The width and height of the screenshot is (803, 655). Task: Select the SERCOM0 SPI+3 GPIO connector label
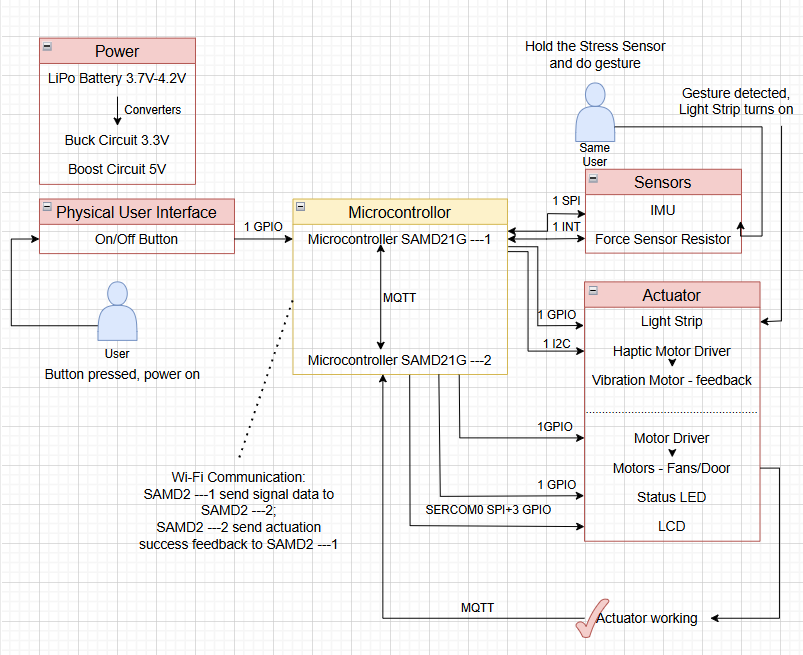pos(487,509)
